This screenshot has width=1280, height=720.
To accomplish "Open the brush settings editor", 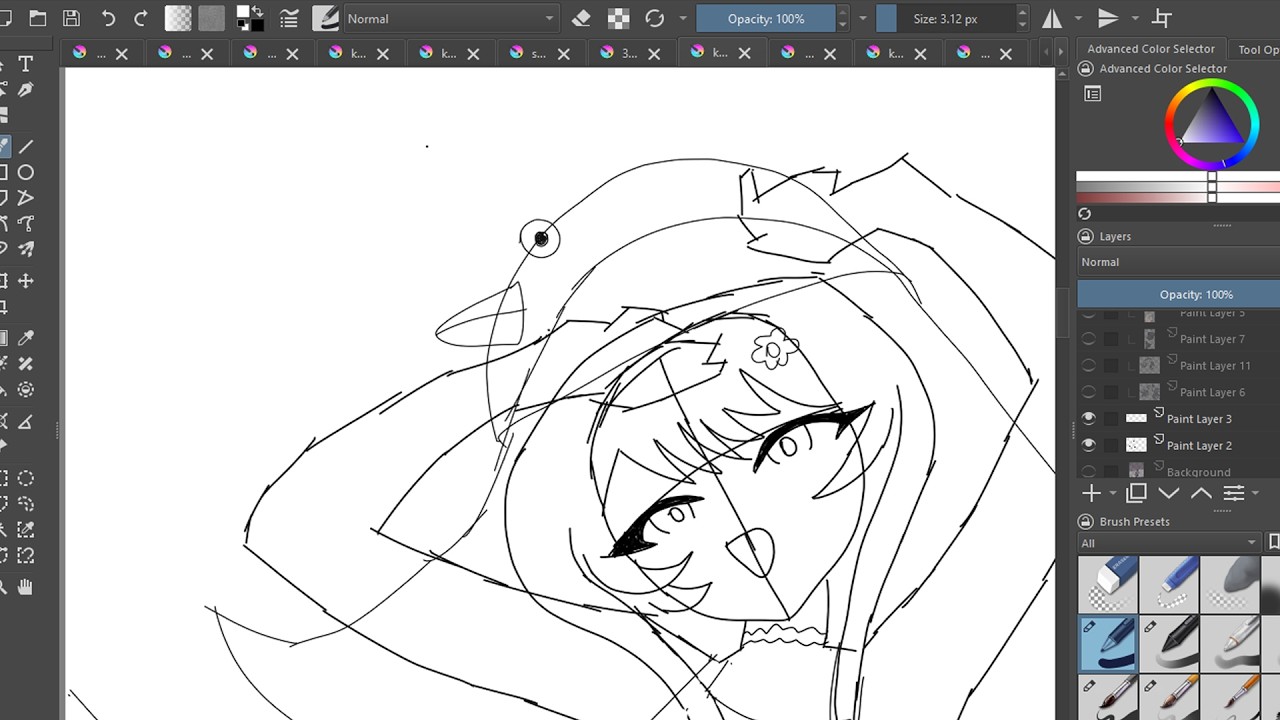I will click(290, 18).
